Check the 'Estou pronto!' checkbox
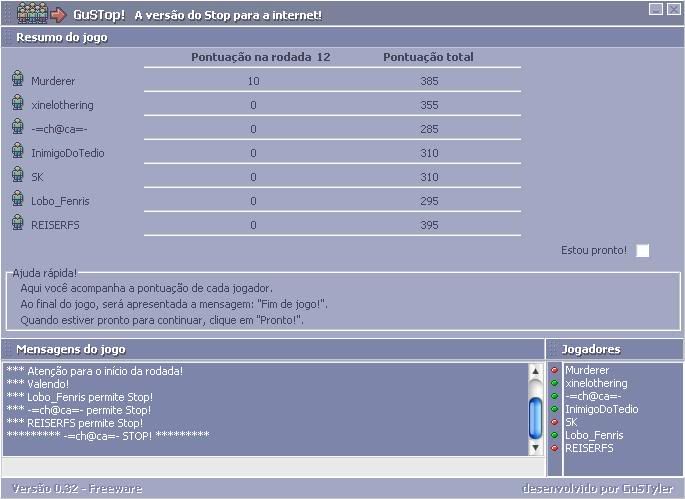 coord(642,250)
